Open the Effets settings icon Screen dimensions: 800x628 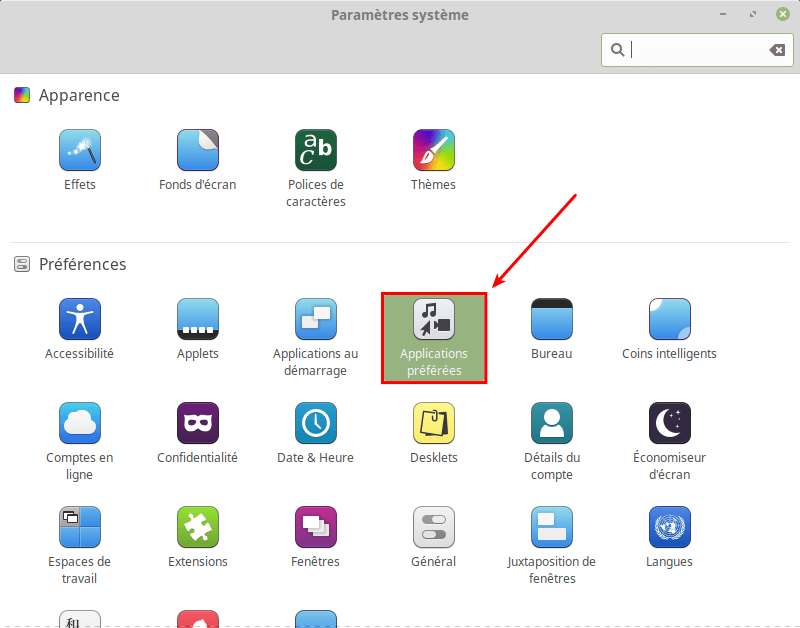pyautogui.click(x=80, y=150)
